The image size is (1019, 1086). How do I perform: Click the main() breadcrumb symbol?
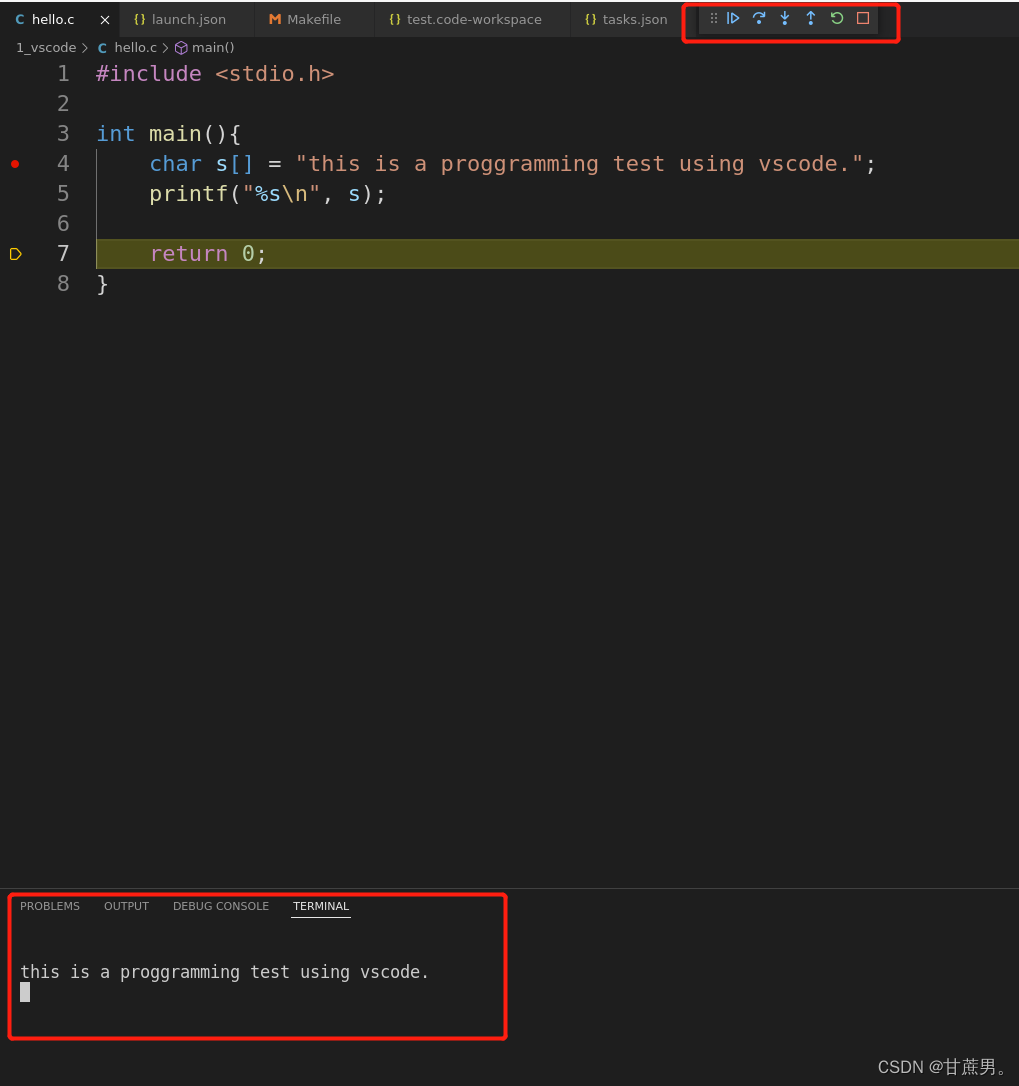213,48
